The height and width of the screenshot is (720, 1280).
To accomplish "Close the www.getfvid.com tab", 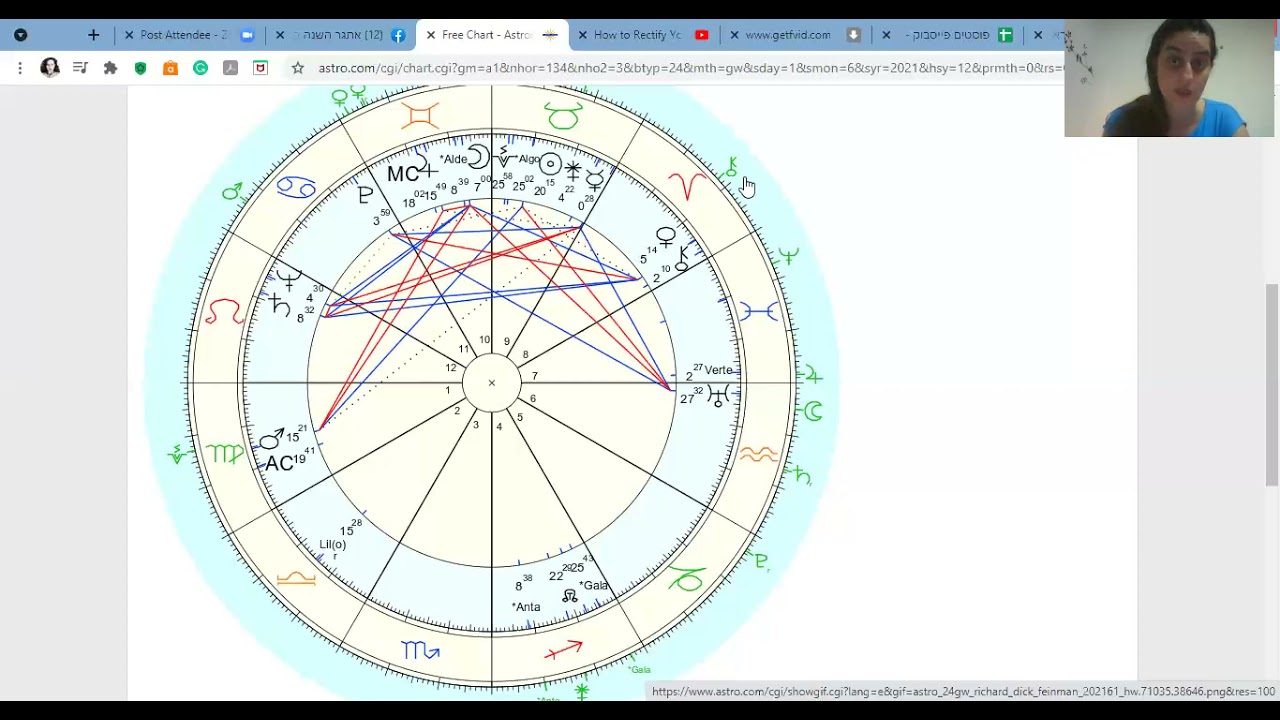I will coord(735,35).
